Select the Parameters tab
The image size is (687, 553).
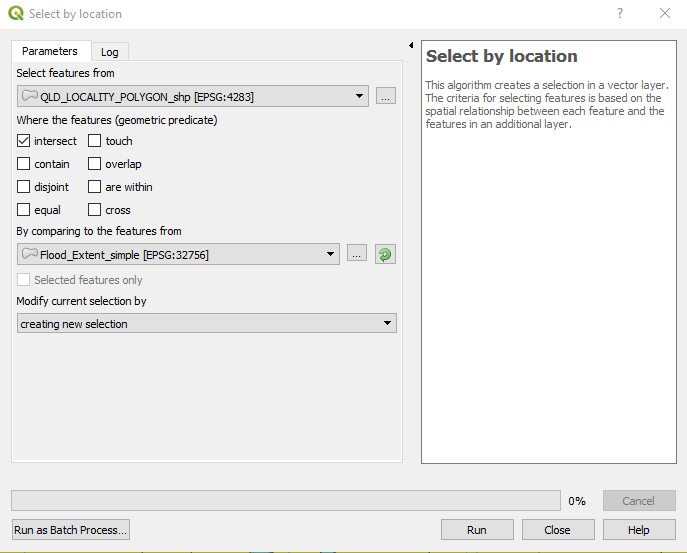(x=50, y=51)
